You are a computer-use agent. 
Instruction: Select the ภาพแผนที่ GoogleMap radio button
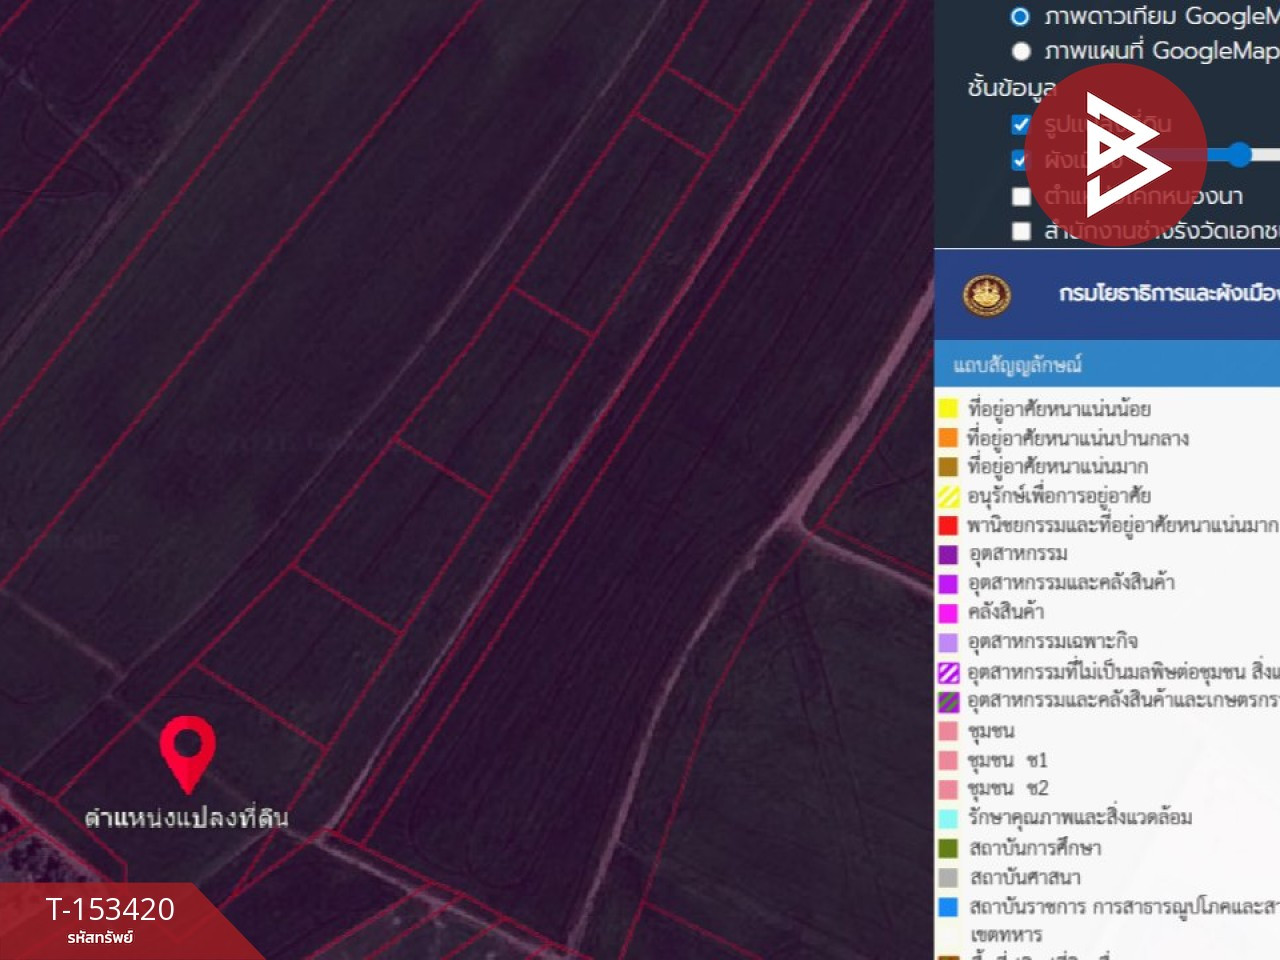pyautogui.click(x=1020, y=51)
